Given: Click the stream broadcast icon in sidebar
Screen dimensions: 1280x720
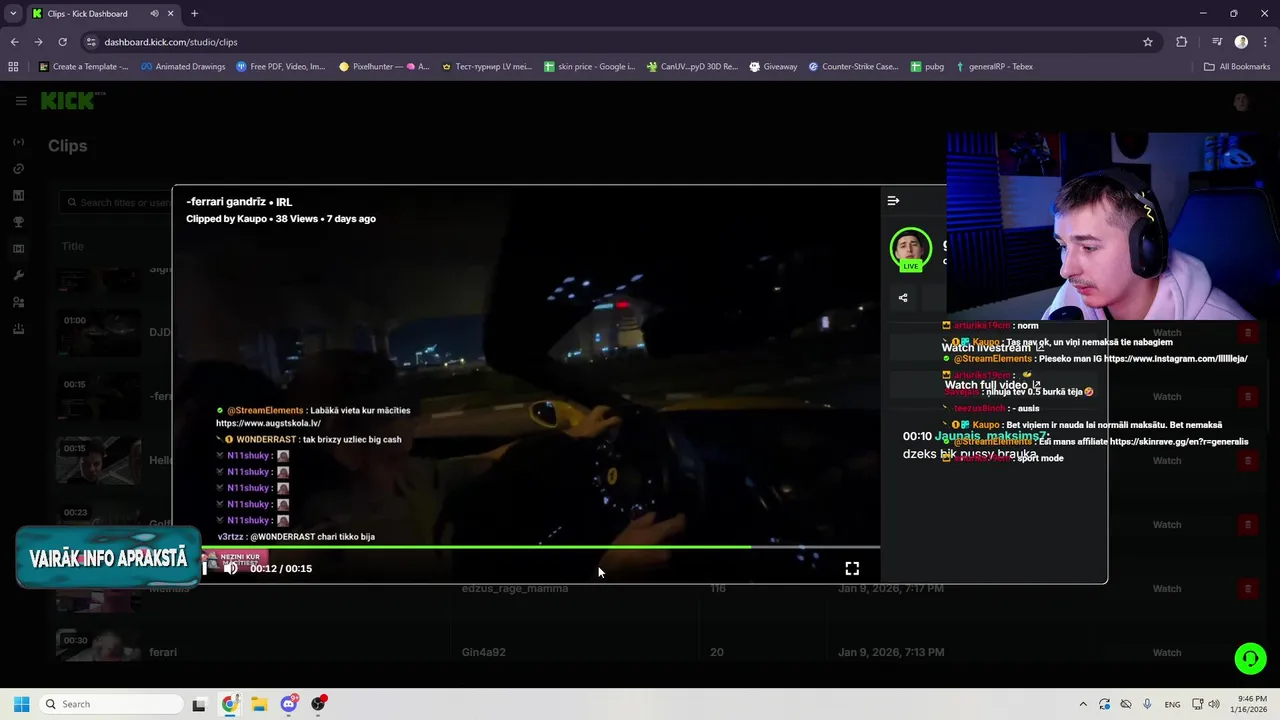Looking at the screenshot, I should [x=18, y=142].
